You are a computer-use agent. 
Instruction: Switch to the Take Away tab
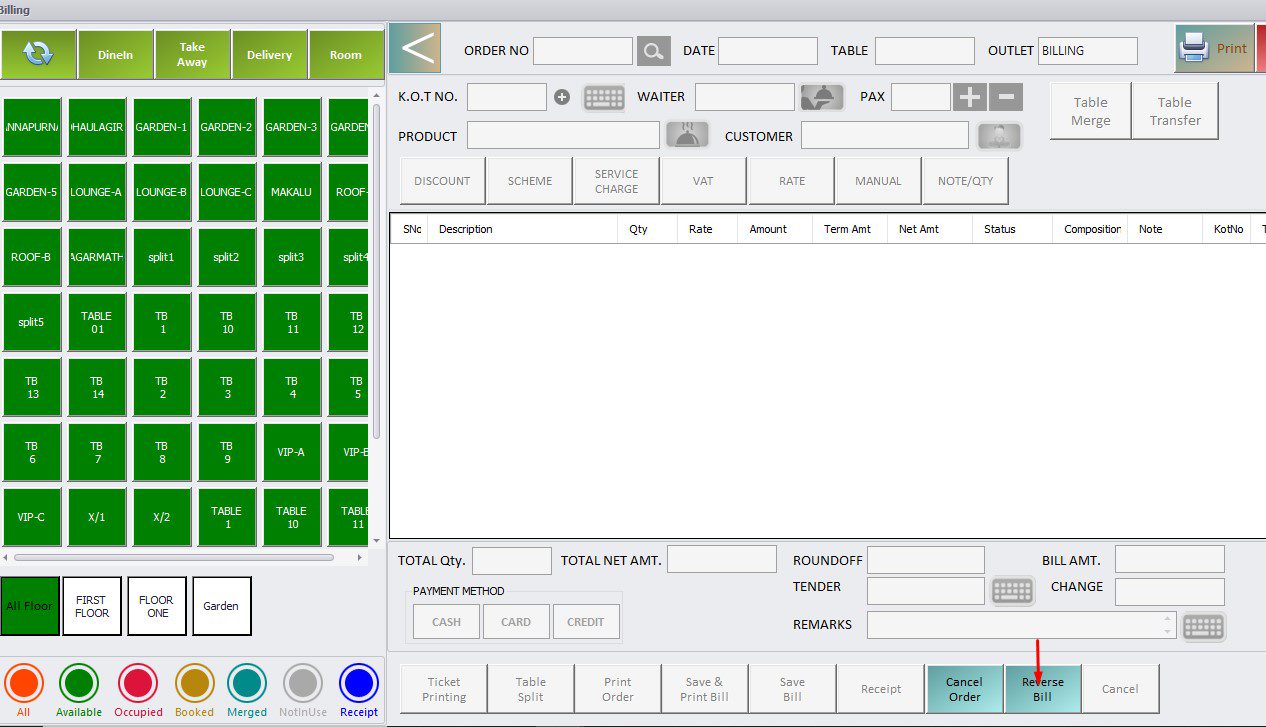click(x=192, y=54)
